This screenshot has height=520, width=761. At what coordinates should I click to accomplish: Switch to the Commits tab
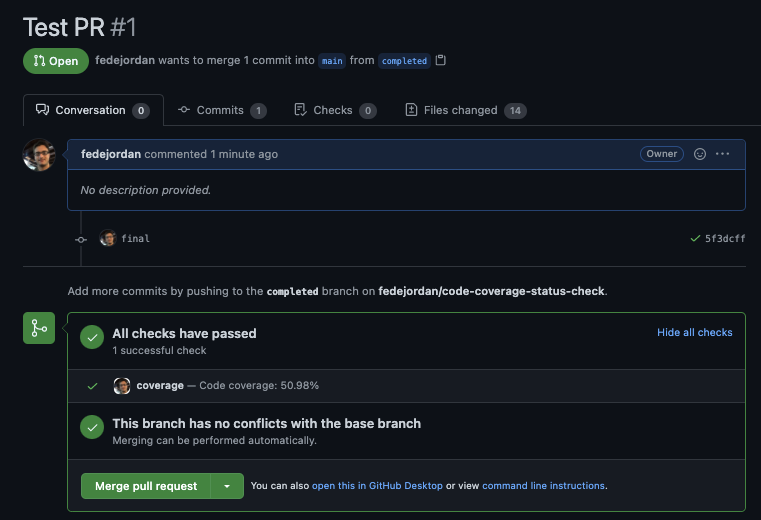point(222,110)
